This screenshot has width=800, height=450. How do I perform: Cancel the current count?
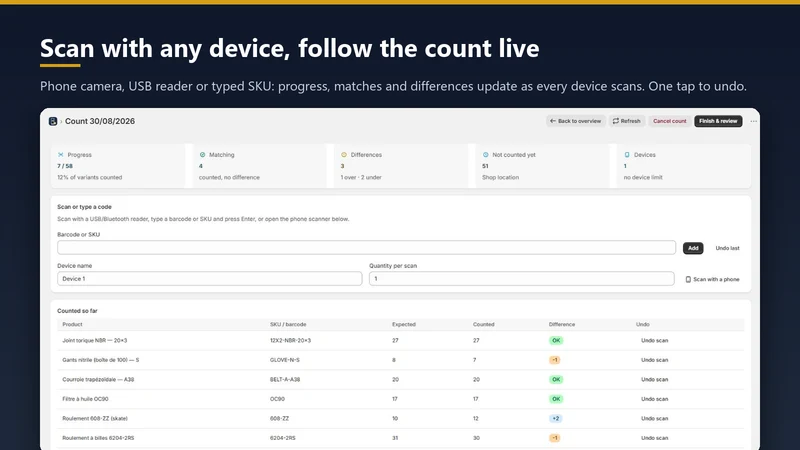coord(669,121)
